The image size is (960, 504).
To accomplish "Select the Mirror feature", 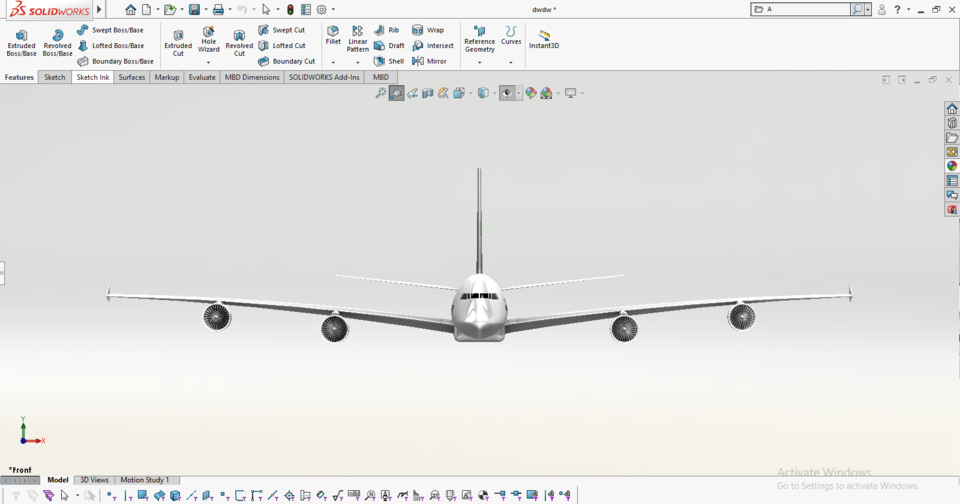I will pos(429,61).
